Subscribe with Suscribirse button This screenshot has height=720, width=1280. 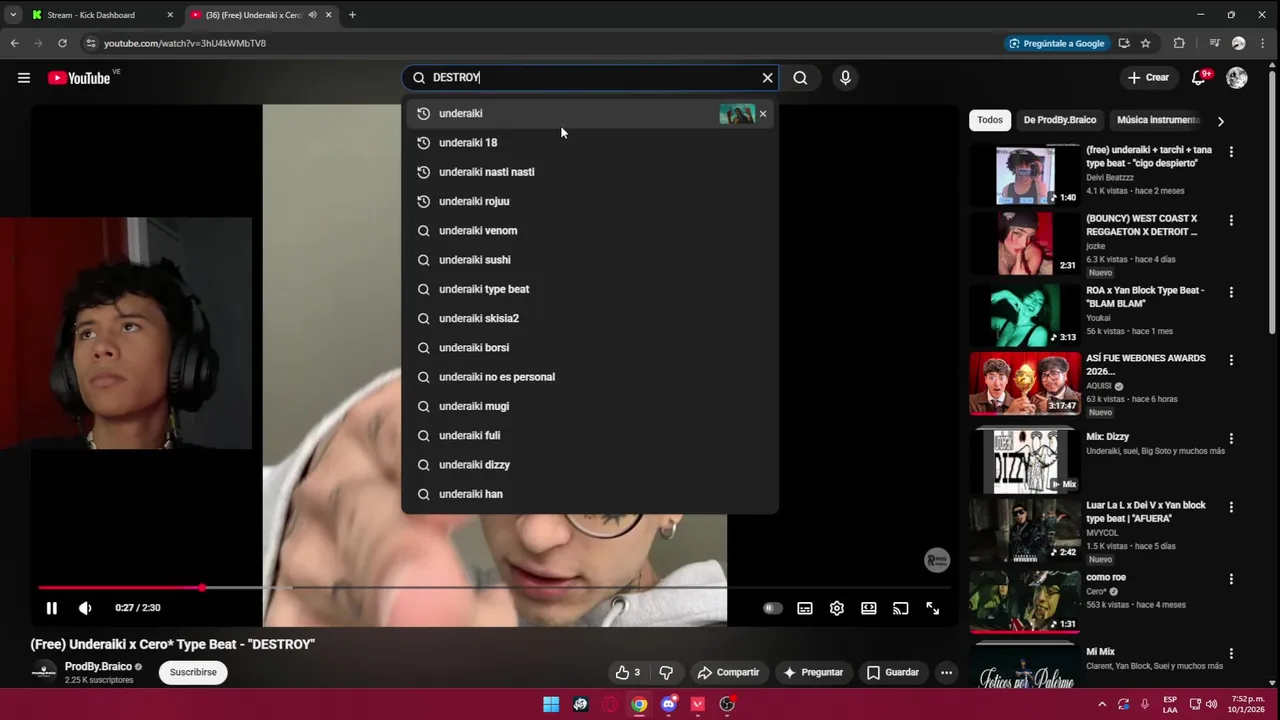[x=193, y=673]
